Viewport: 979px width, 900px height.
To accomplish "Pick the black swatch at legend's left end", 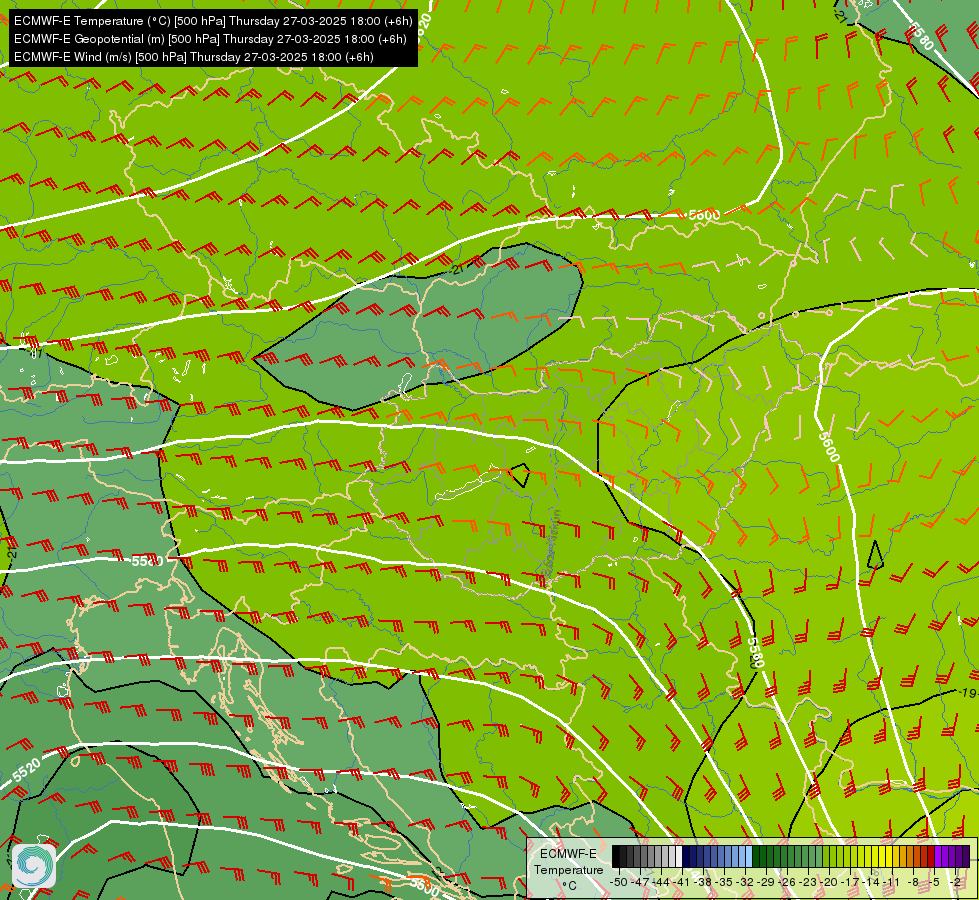I will pos(616,856).
